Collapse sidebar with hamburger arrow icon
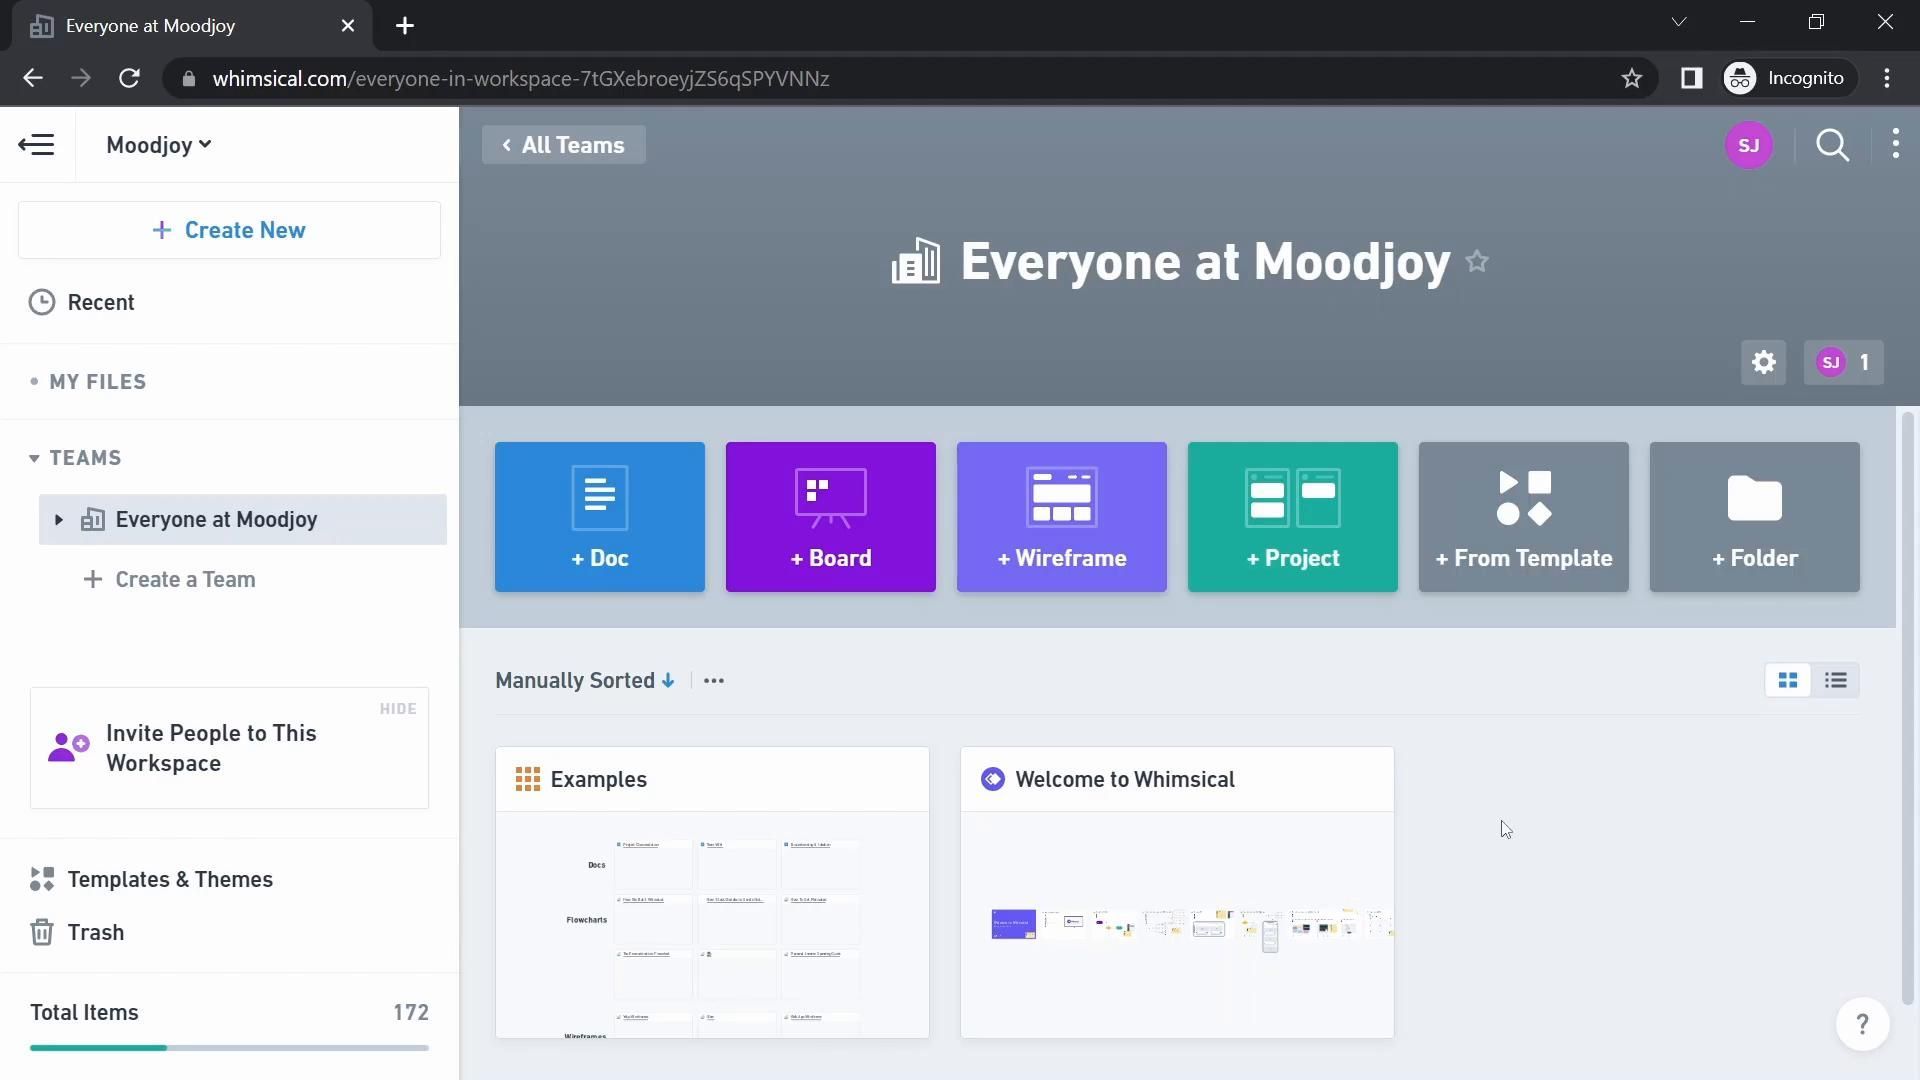Screen dimensions: 1920x1080 [x=37, y=145]
